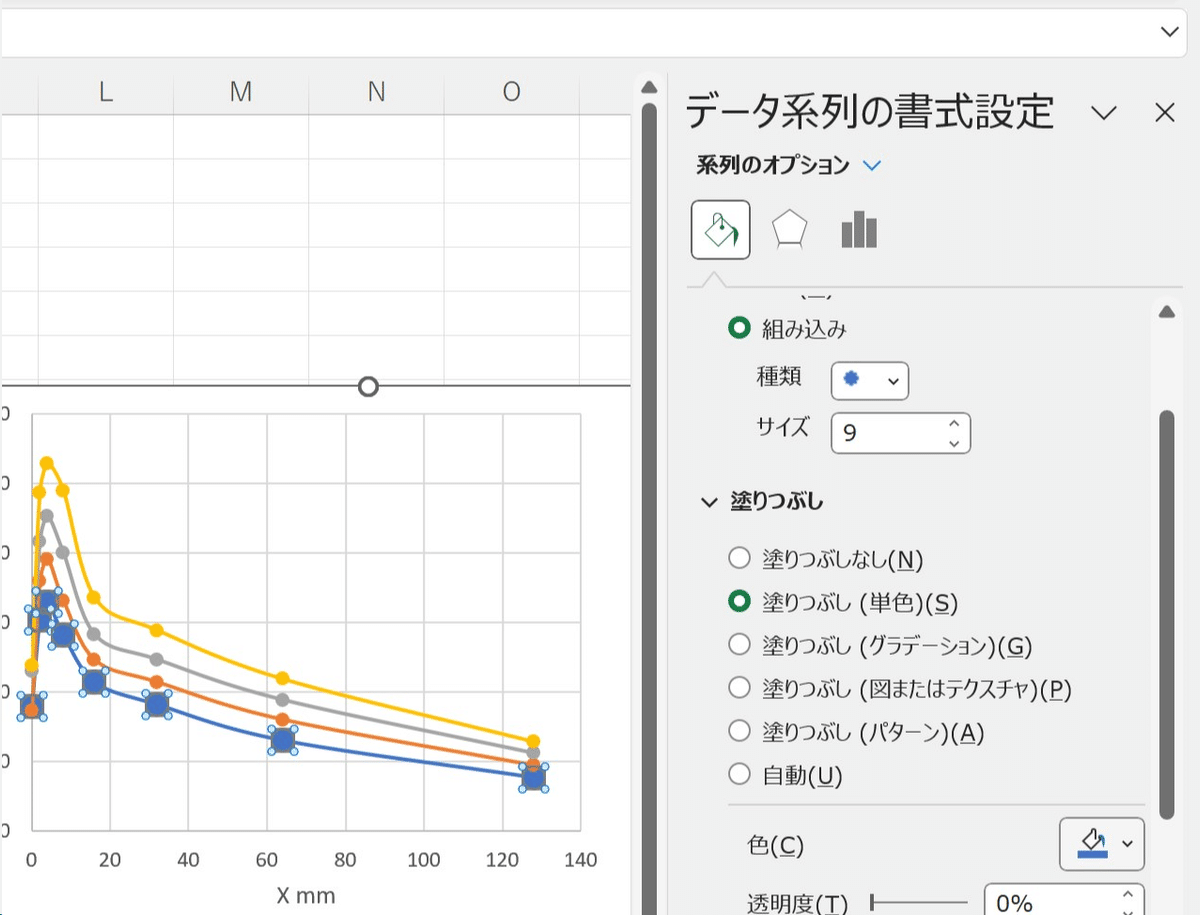Select column N header
Viewport: 1200px width, 915px height.
pyautogui.click(x=376, y=92)
